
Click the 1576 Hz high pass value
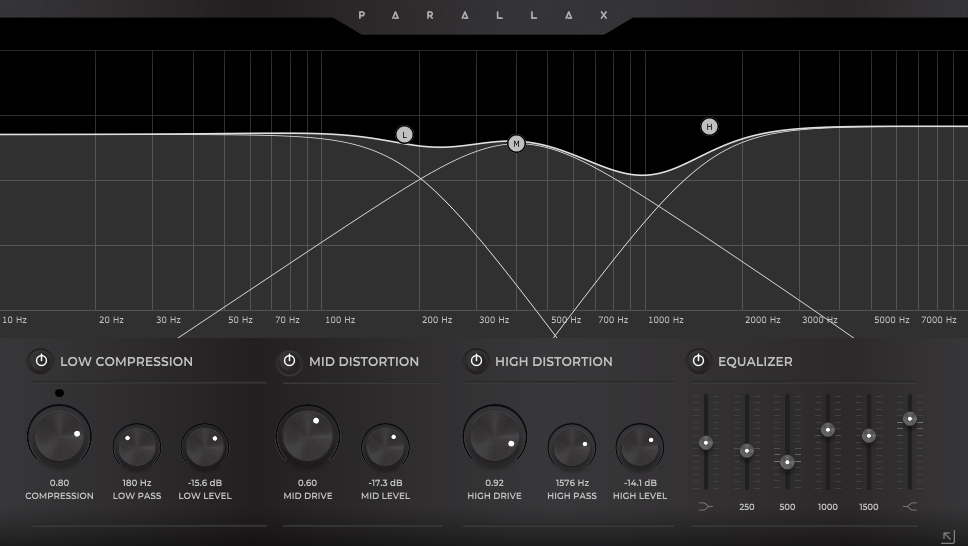tap(571, 483)
